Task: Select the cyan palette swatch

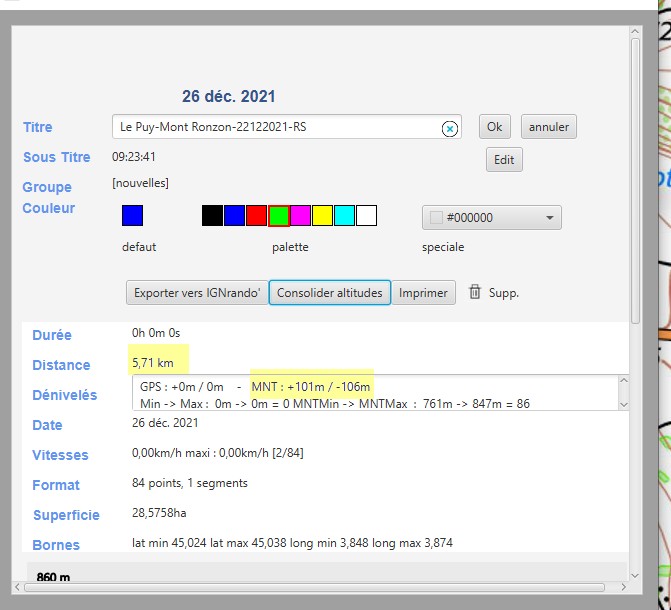Action: (x=344, y=216)
